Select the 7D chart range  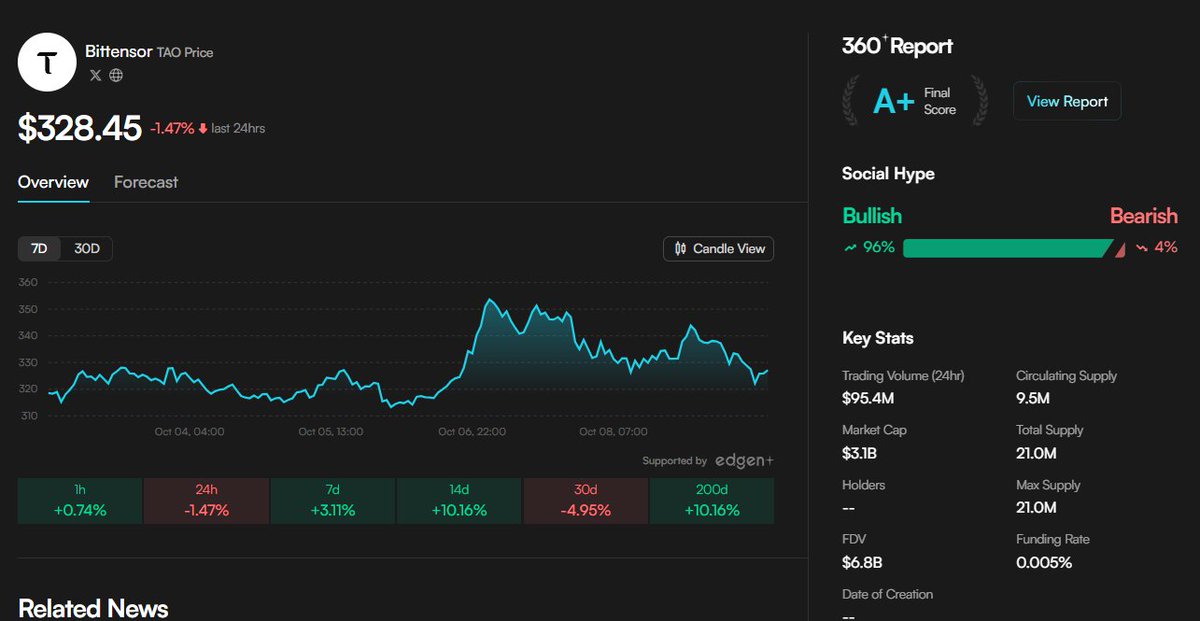[40, 249]
